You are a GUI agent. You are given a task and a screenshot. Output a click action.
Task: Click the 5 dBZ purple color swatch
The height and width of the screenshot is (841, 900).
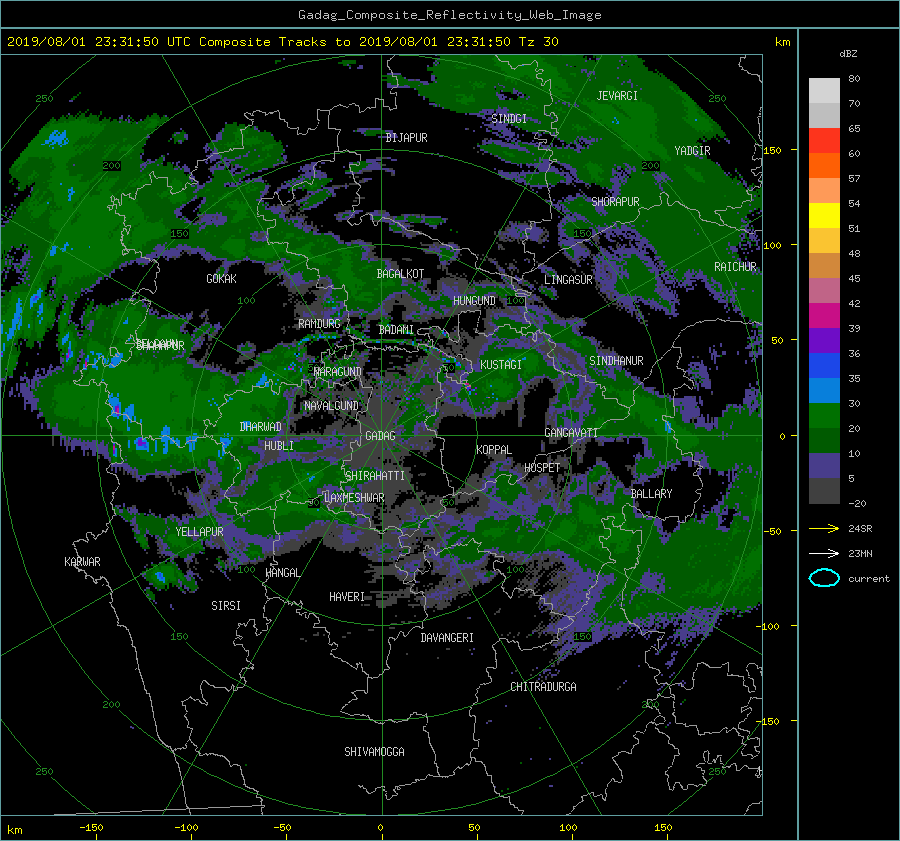pos(824,465)
